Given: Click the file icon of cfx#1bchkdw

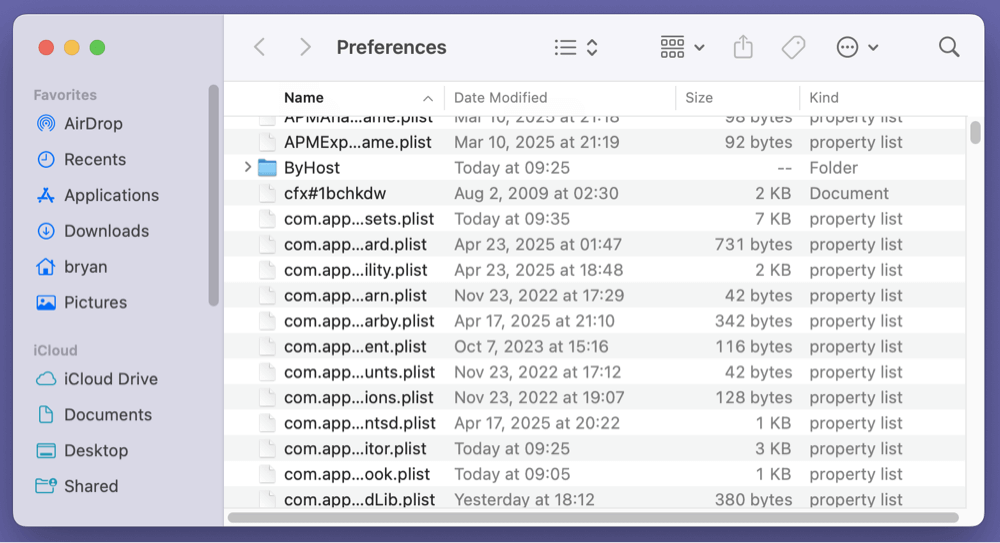Looking at the screenshot, I should point(267,193).
